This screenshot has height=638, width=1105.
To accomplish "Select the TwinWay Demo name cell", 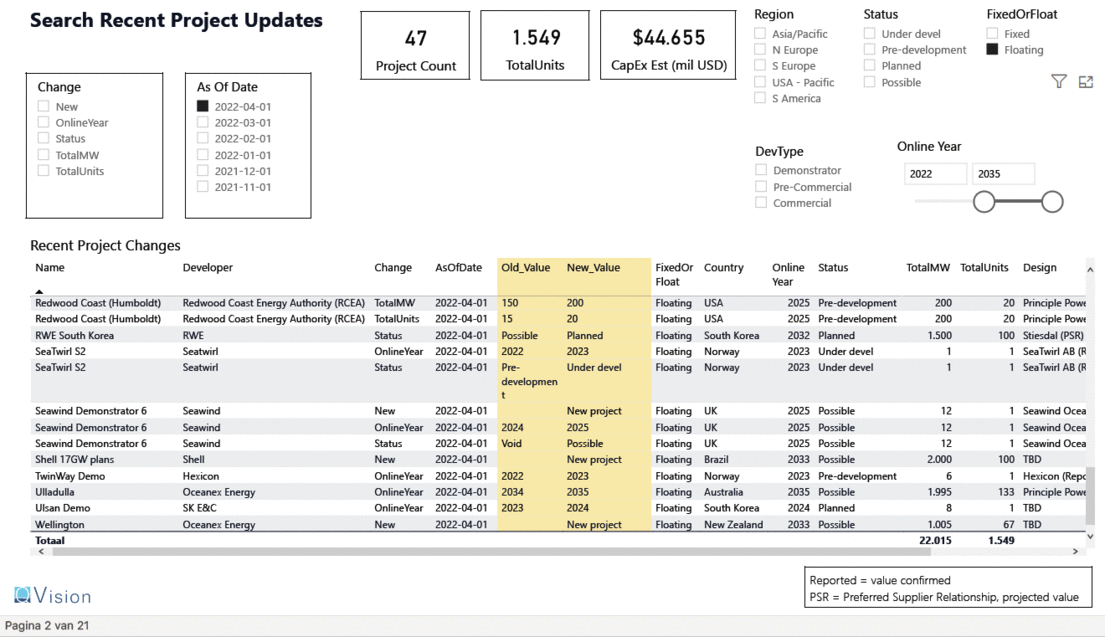I will click(x=70, y=477).
